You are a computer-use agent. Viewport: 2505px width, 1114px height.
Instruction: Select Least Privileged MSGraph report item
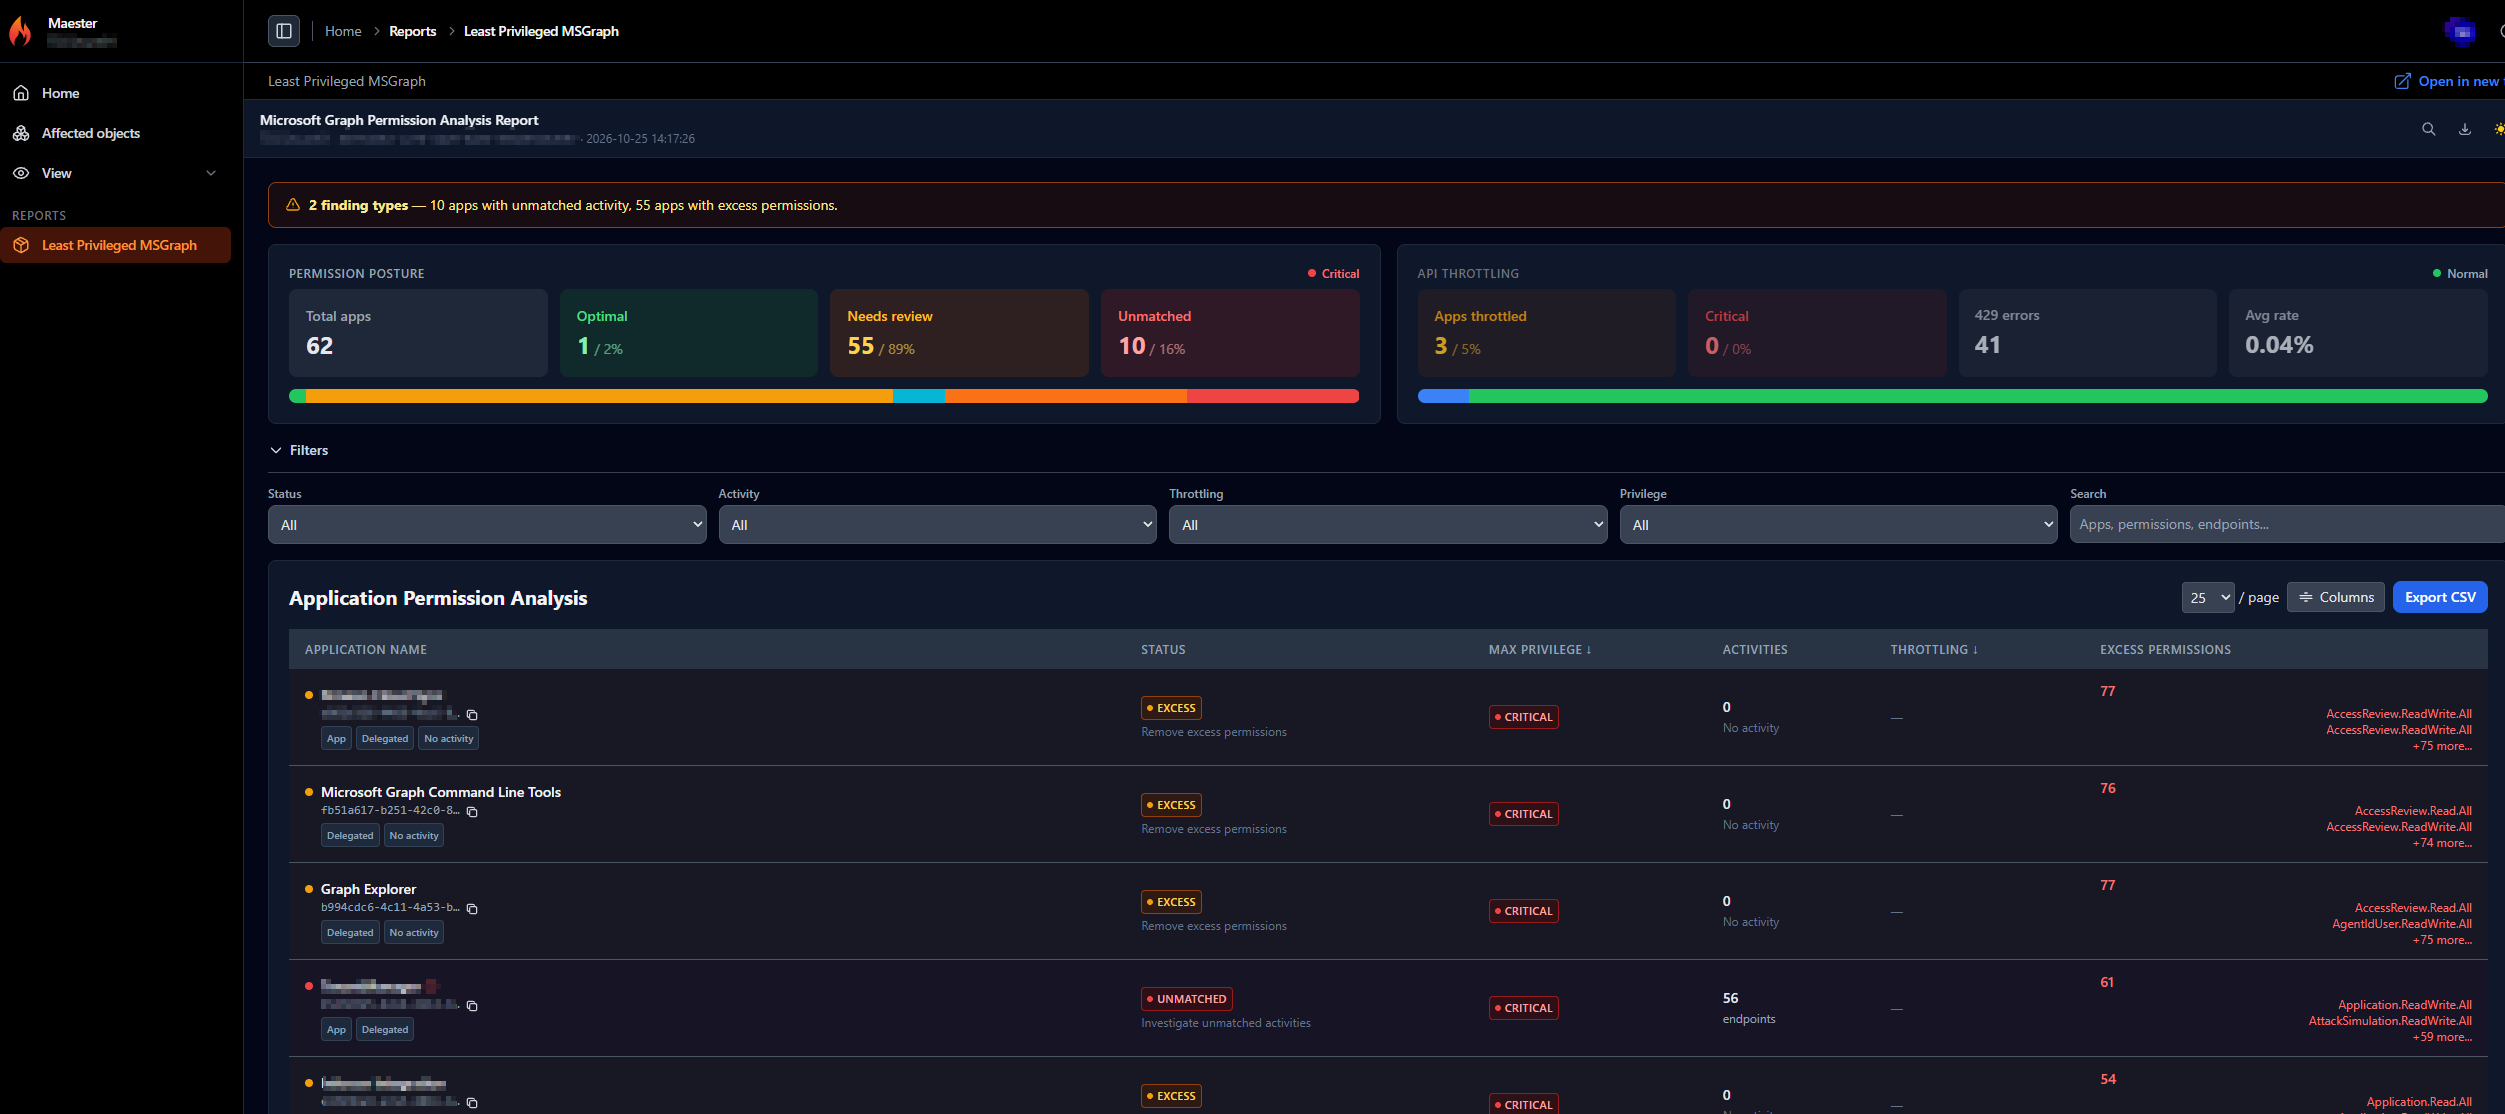point(115,245)
